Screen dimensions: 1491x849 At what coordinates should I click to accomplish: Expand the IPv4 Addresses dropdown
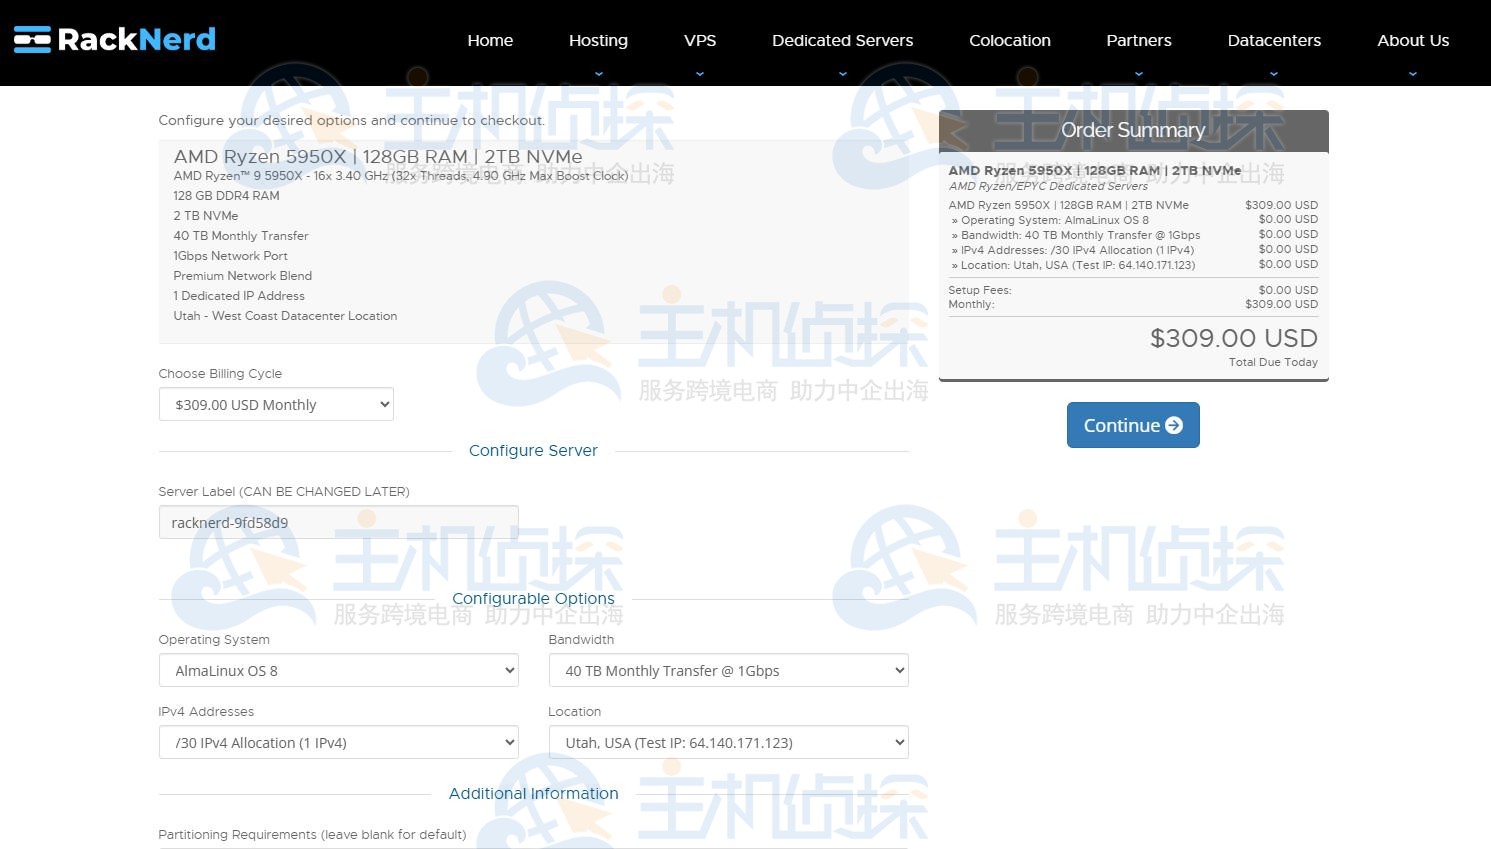click(339, 743)
